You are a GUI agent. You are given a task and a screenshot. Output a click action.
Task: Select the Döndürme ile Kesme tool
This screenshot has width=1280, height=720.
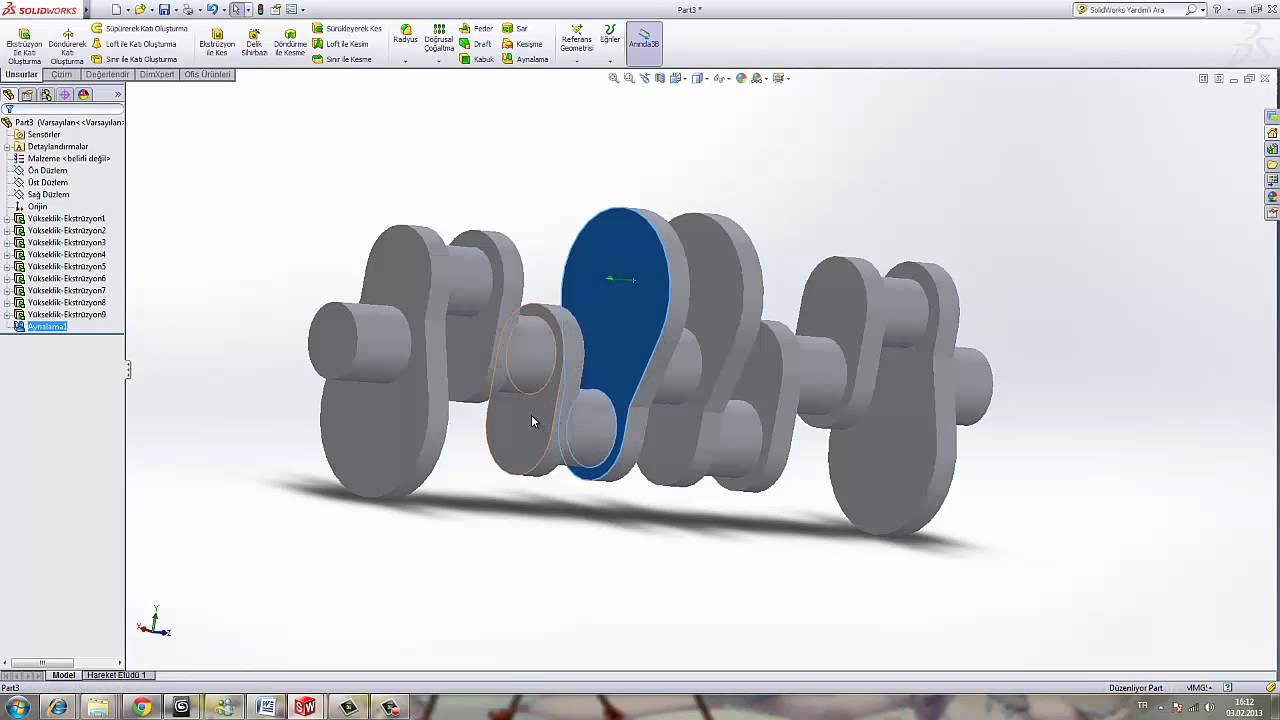290,43
